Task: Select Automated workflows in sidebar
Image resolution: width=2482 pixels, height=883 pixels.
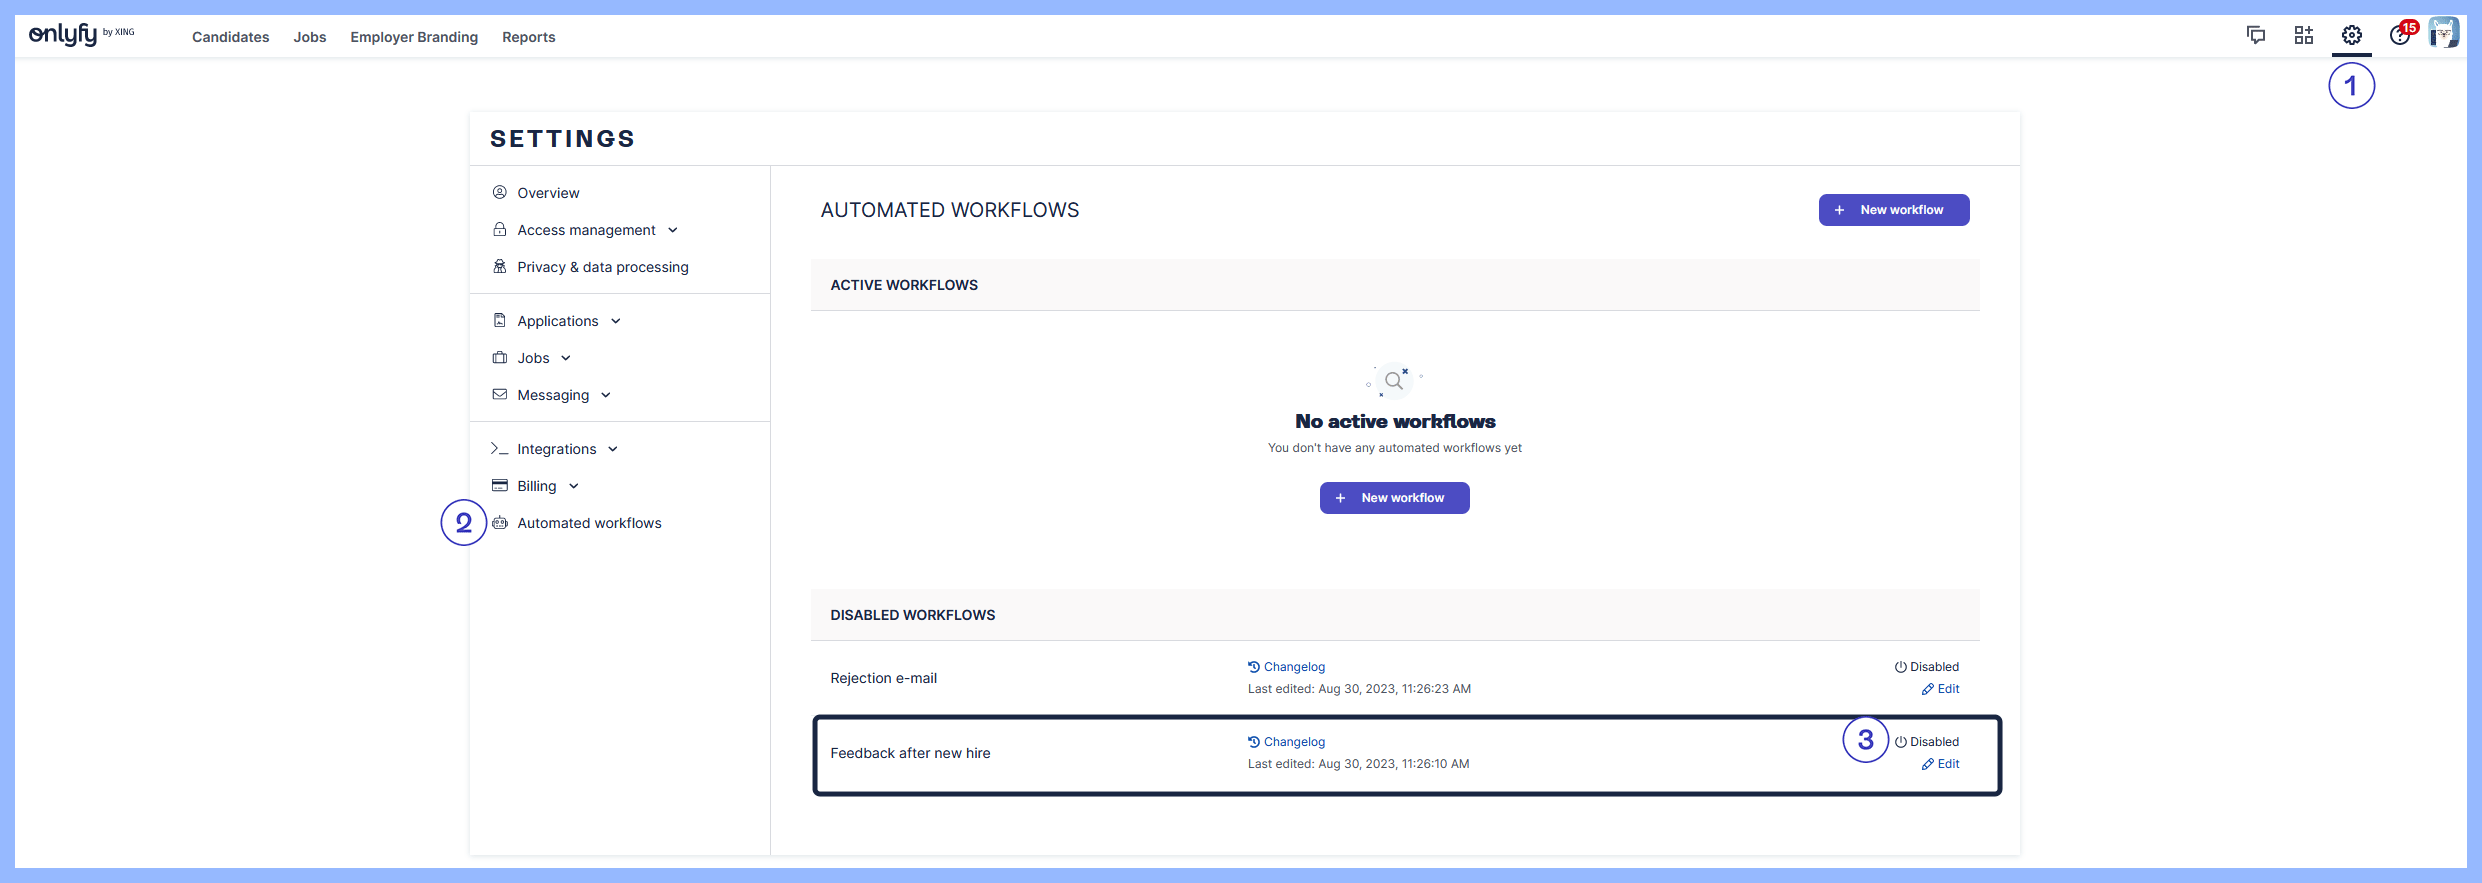Action: click(590, 523)
